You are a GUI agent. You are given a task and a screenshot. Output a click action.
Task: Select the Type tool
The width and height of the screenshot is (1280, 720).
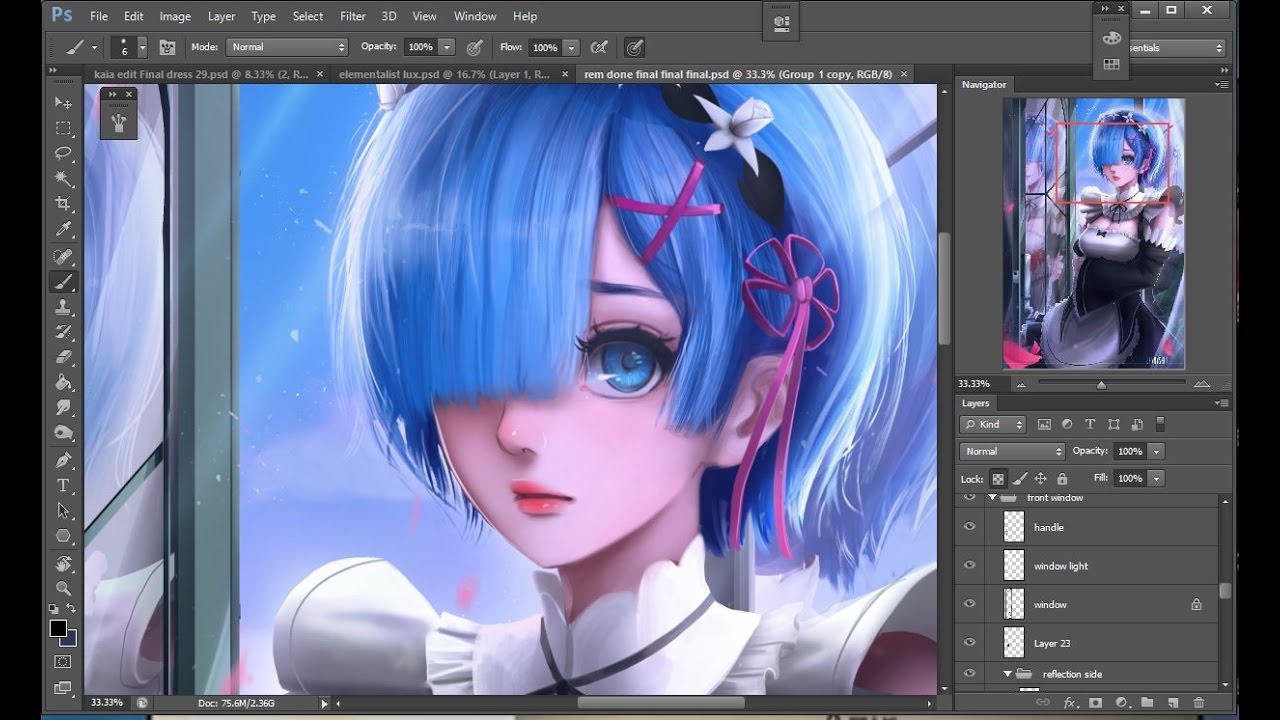tap(63, 486)
